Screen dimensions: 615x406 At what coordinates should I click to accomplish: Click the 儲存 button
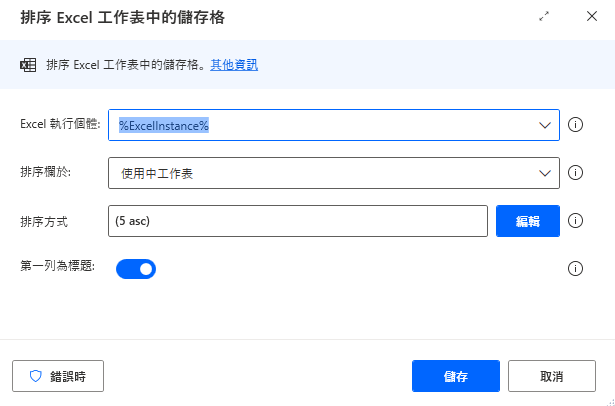tap(455, 377)
